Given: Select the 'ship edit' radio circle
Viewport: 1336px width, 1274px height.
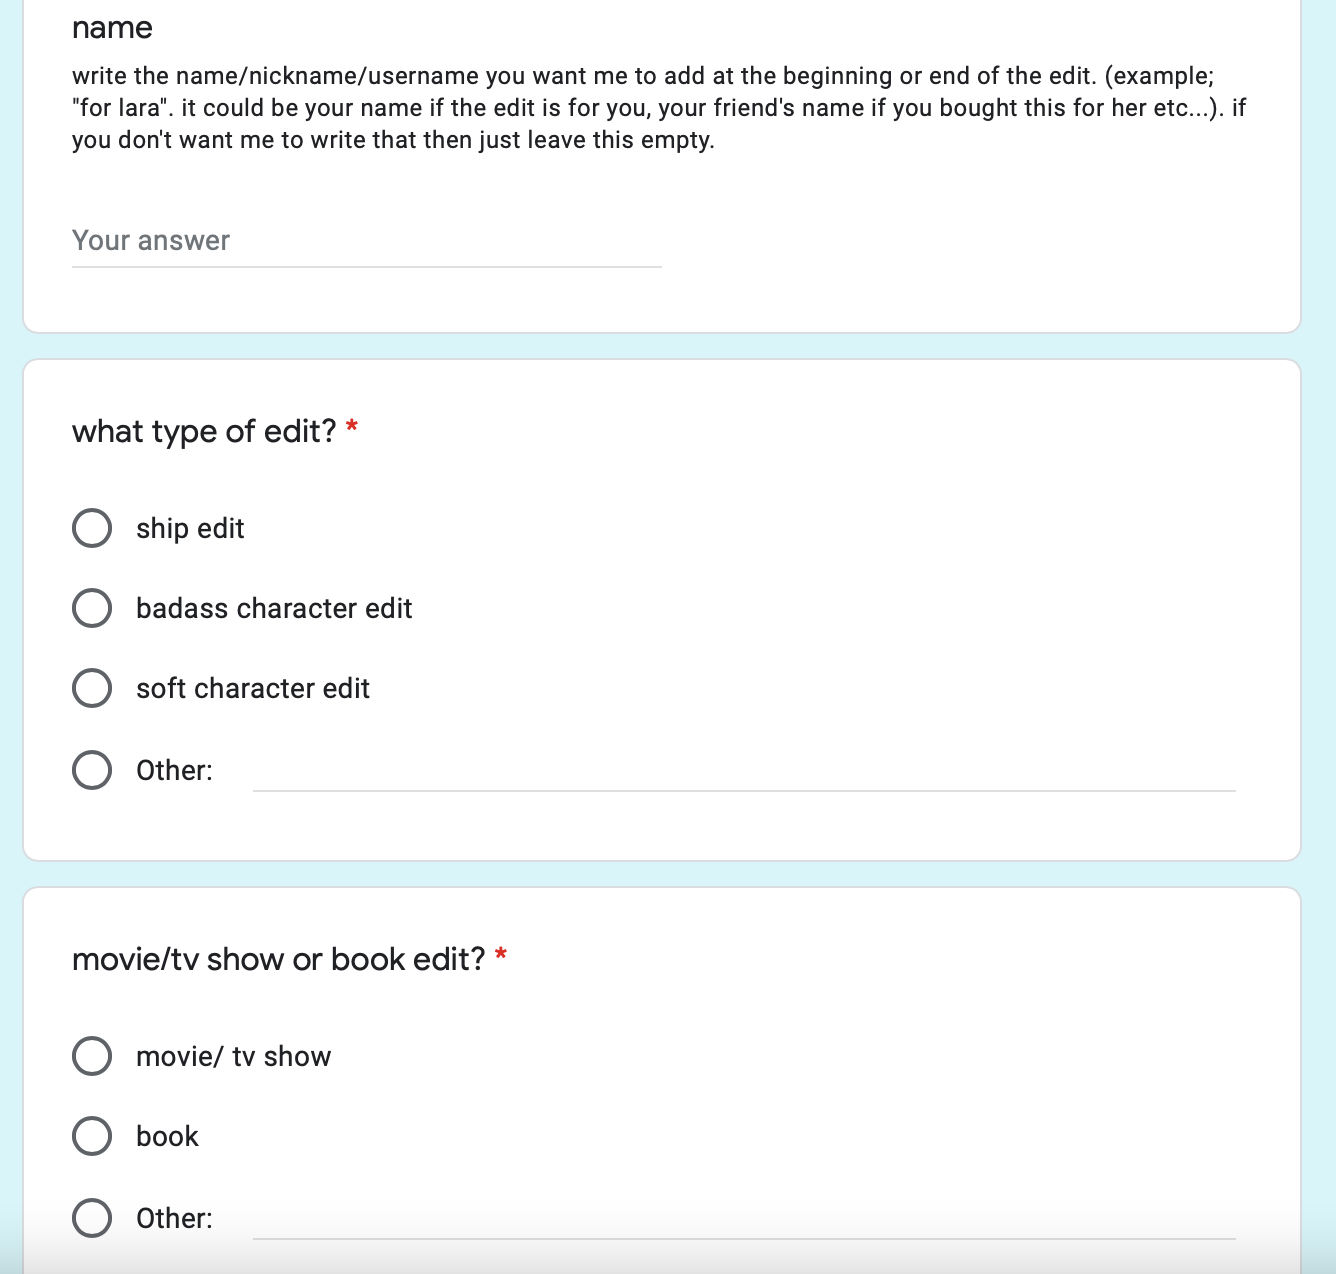Looking at the screenshot, I should 92,528.
